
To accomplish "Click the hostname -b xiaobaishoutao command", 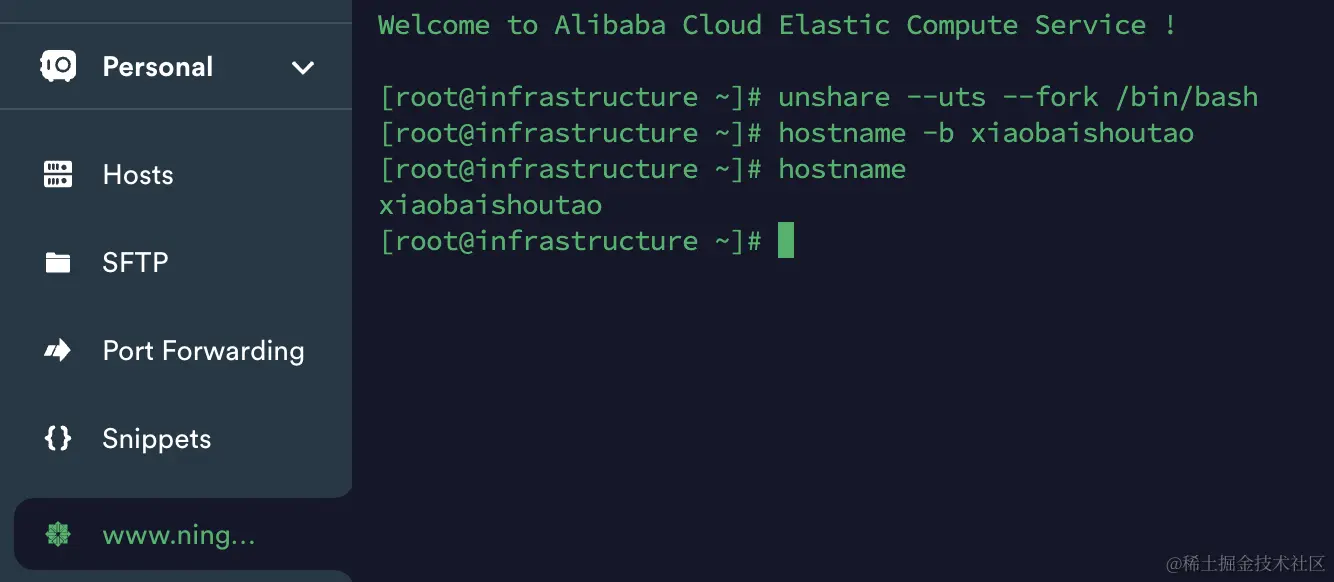I will 986,133.
